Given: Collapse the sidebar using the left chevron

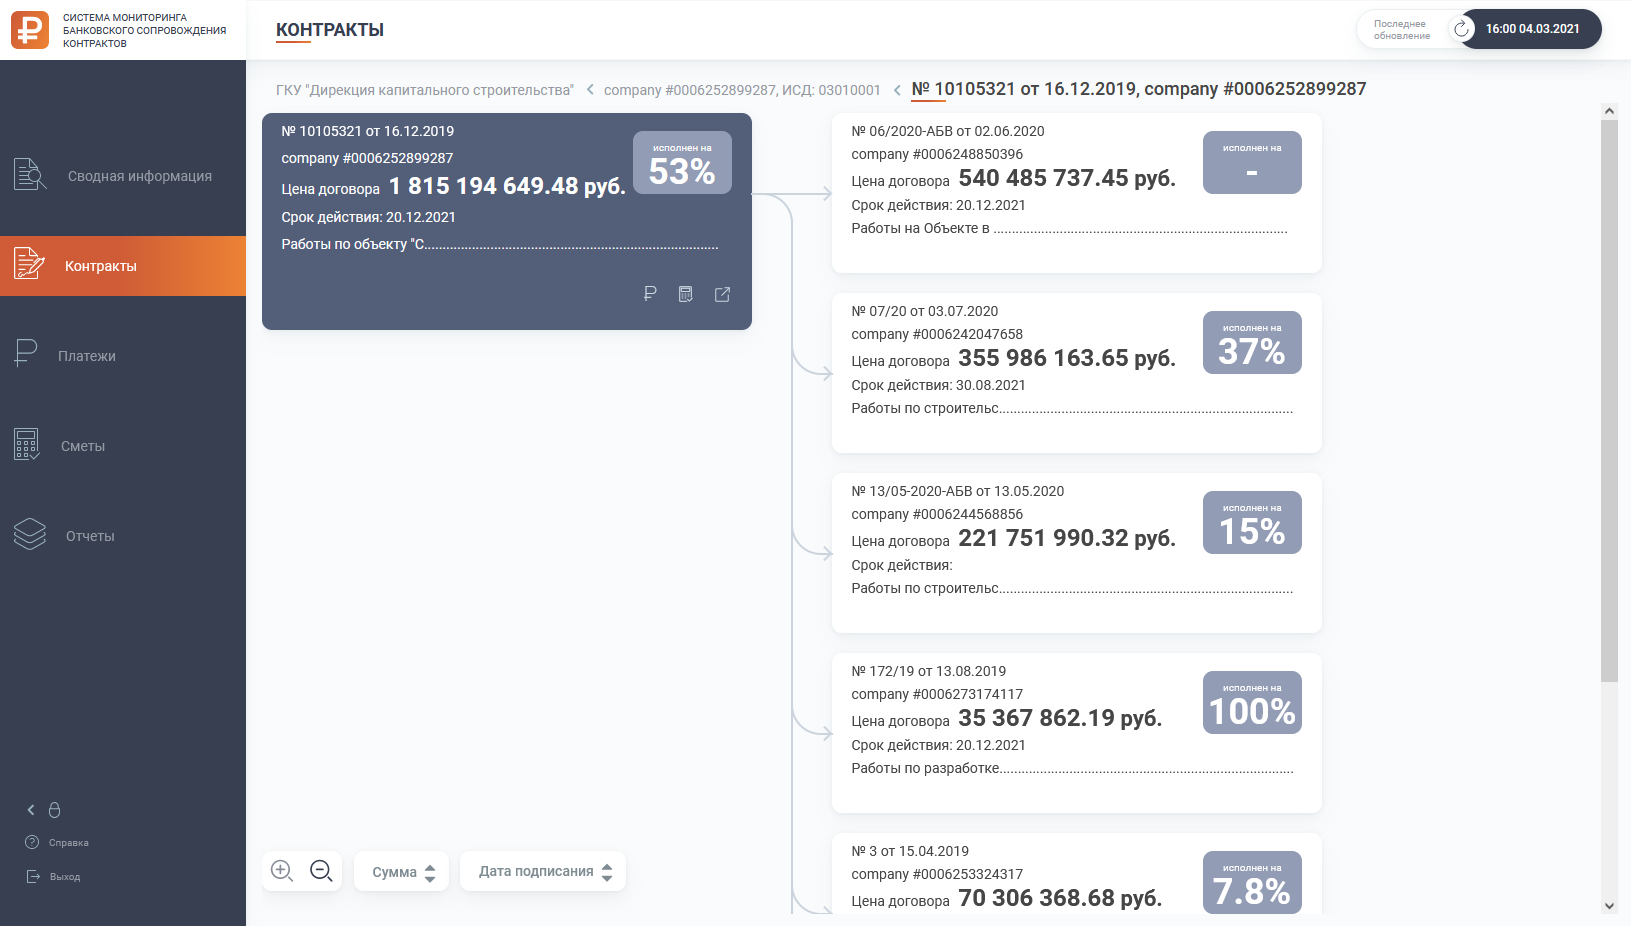Looking at the screenshot, I should click(31, 810).
